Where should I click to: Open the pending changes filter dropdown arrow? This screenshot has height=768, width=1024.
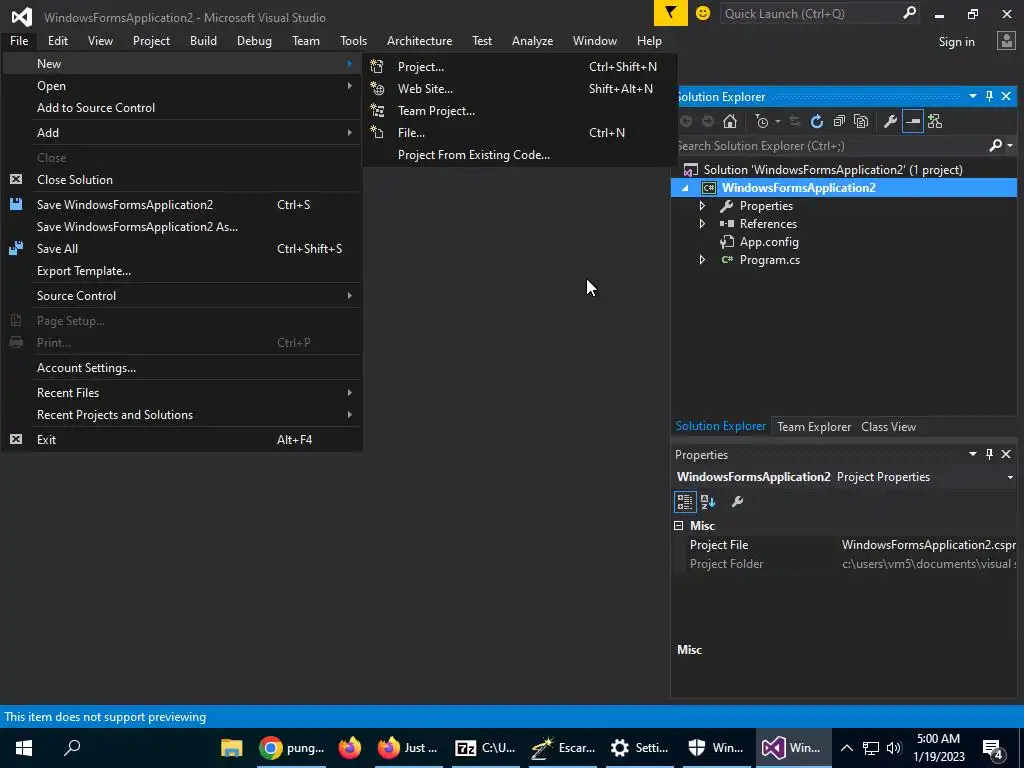point(777,121)
